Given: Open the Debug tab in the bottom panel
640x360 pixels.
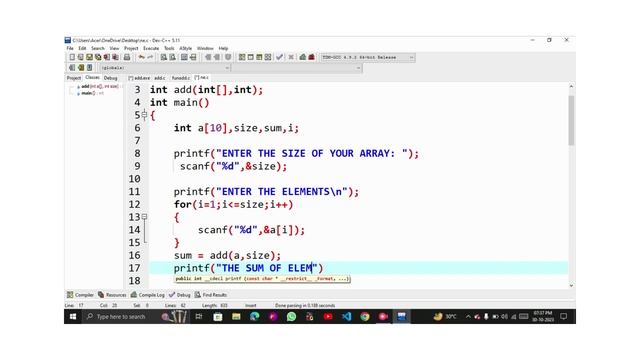Looking at the screenshot, I should (x=180, y=295).
